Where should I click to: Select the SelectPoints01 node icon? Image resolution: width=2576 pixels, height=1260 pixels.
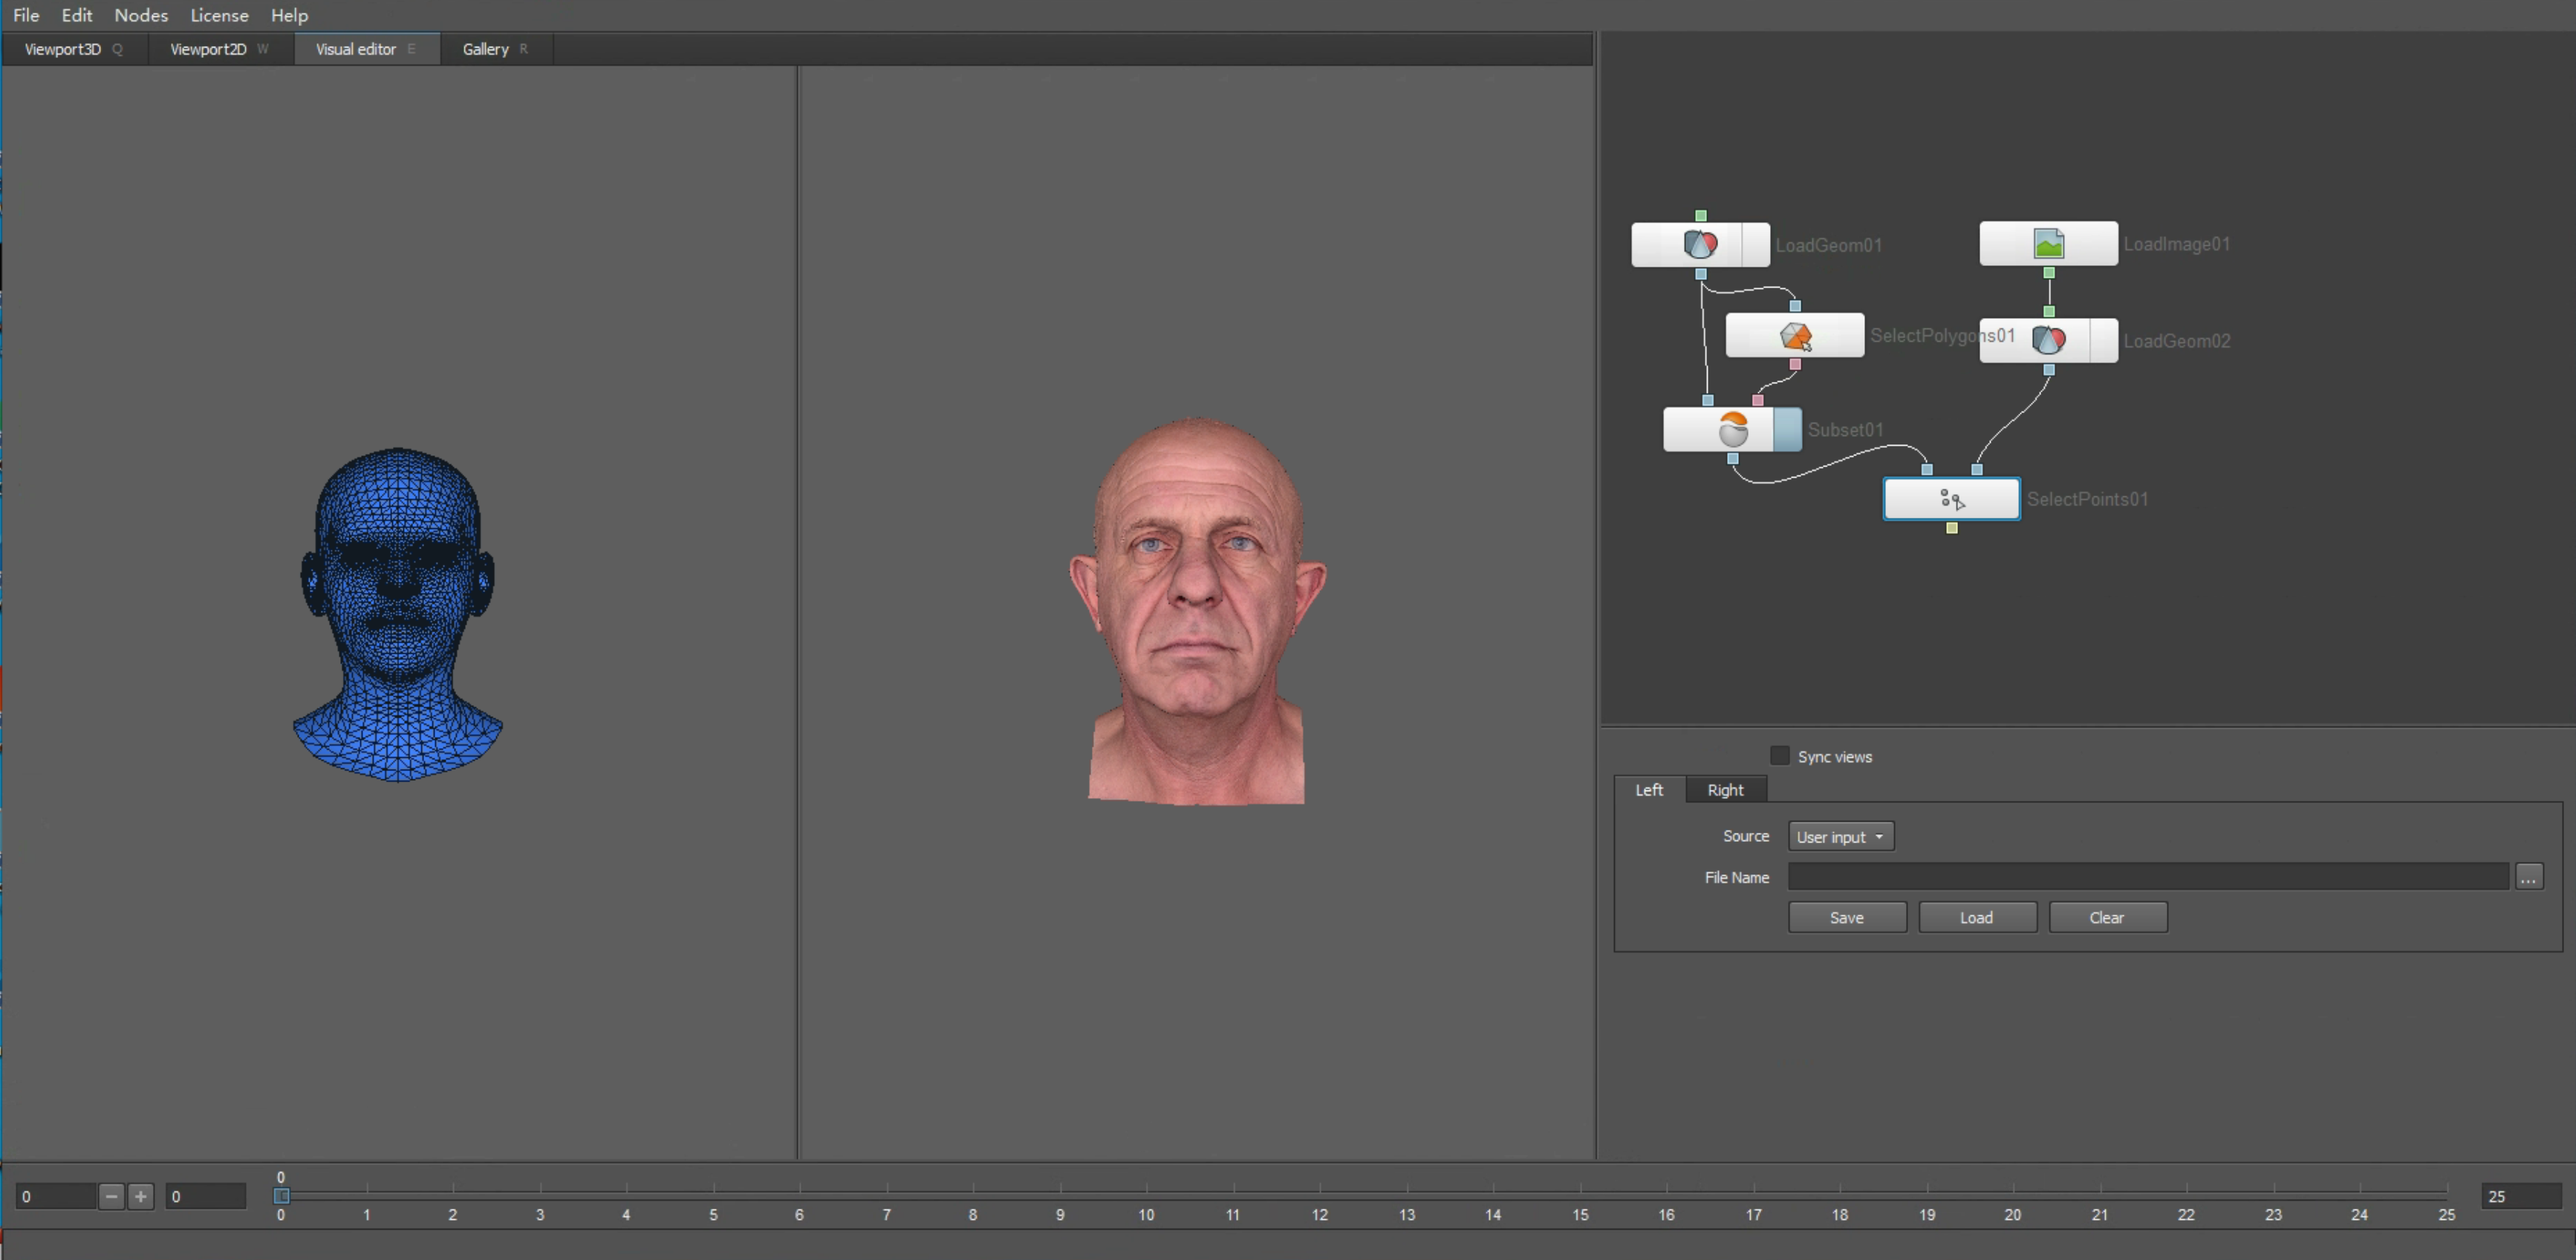tap(1951, 499)
